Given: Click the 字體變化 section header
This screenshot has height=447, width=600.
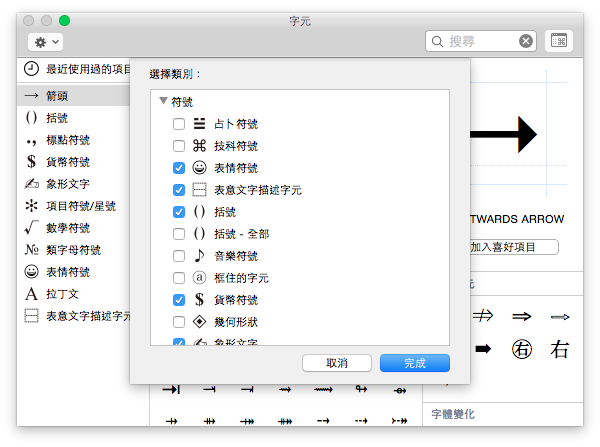Looking at the screenshot, I should pyautogui.click(x=453, y=414).
